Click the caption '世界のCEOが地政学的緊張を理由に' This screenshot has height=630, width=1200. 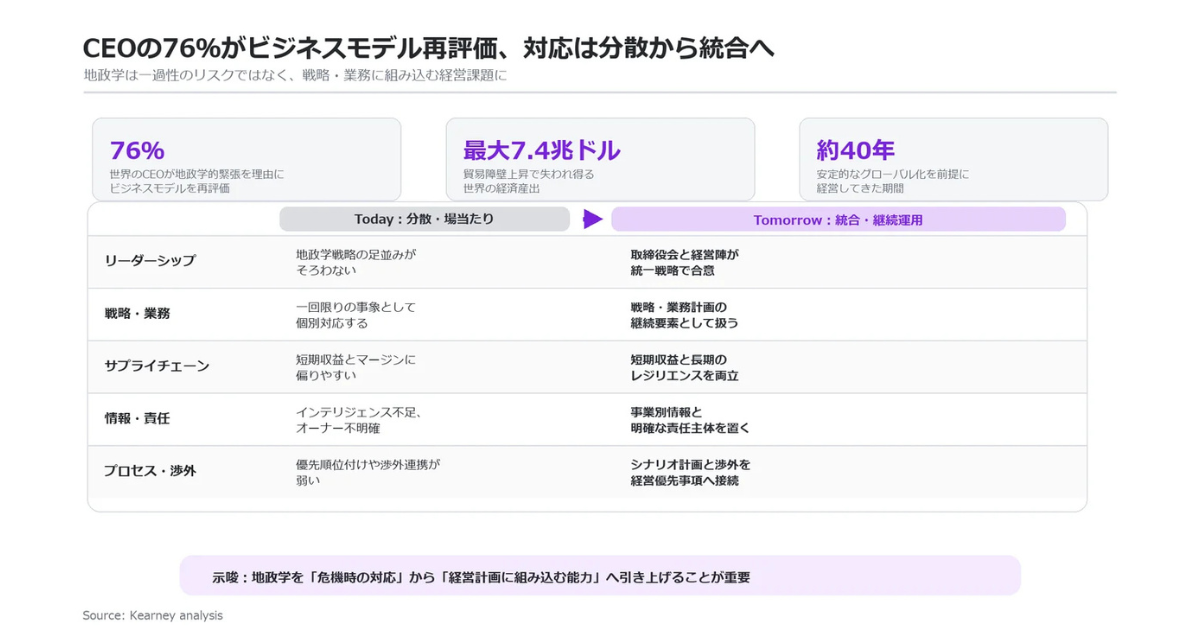[196, 174]
